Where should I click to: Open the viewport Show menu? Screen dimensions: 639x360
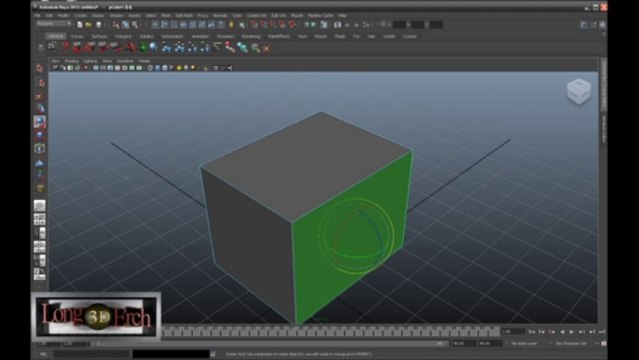coord(107,61)
